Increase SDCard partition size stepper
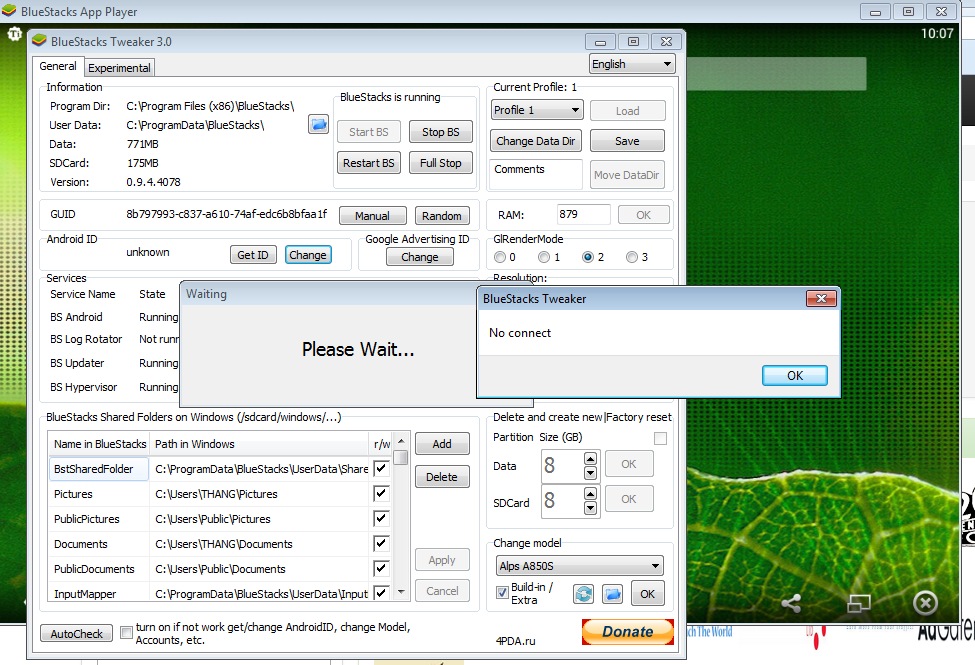The image size is (975, 665). click(x=591, y=493)
